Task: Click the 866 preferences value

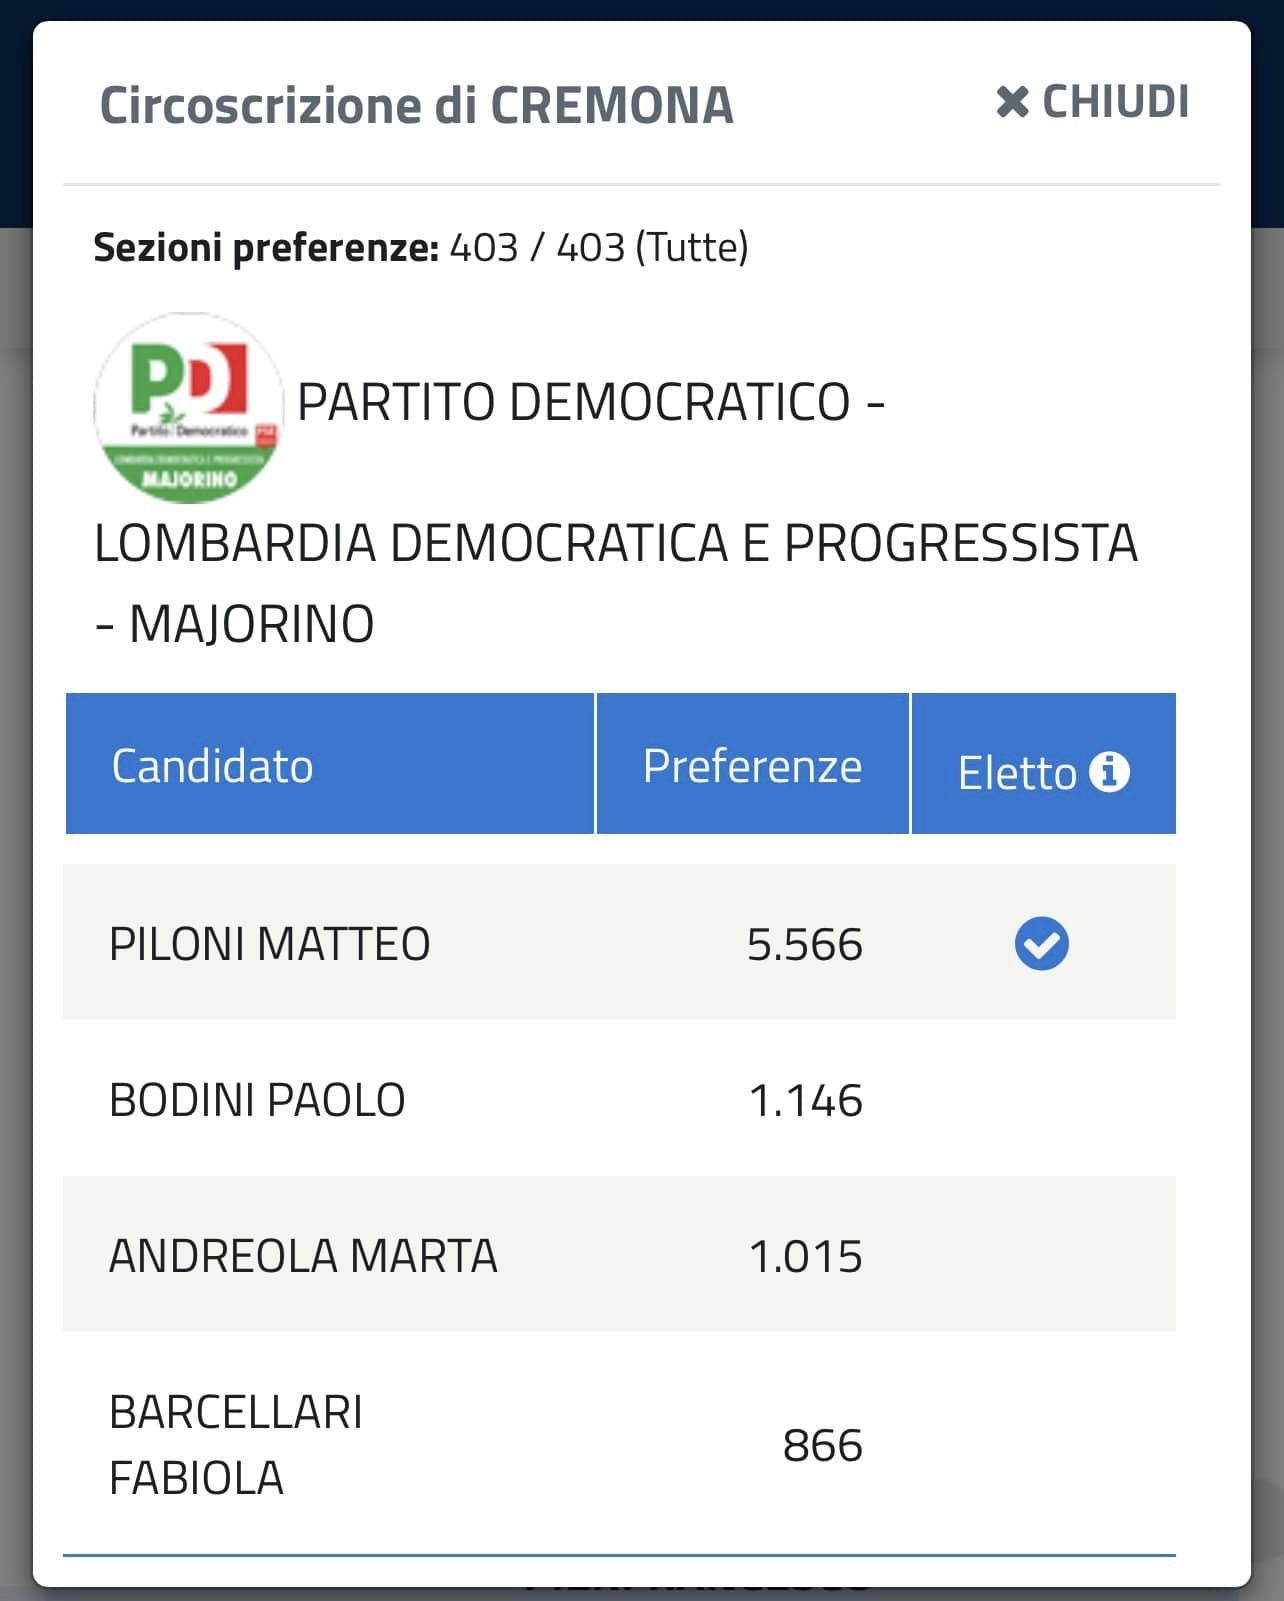Action: coord(822,1446)
